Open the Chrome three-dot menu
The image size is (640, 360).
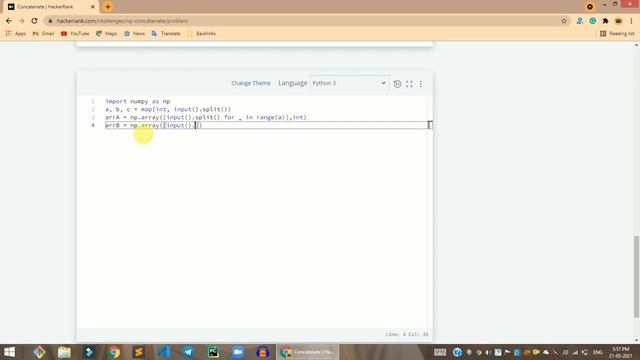pyautogui.click(x=631, y=21)
